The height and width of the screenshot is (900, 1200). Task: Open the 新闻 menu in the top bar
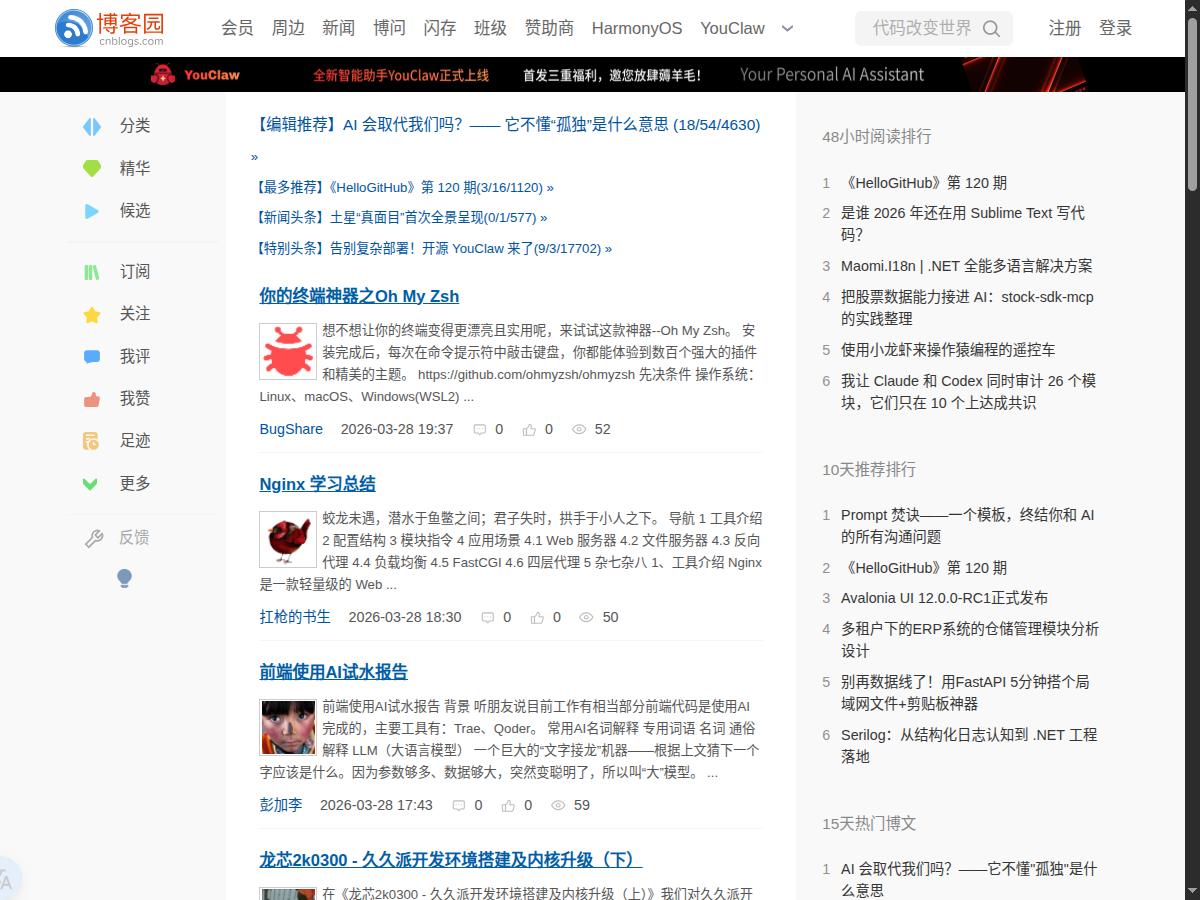tap(338, 29)
